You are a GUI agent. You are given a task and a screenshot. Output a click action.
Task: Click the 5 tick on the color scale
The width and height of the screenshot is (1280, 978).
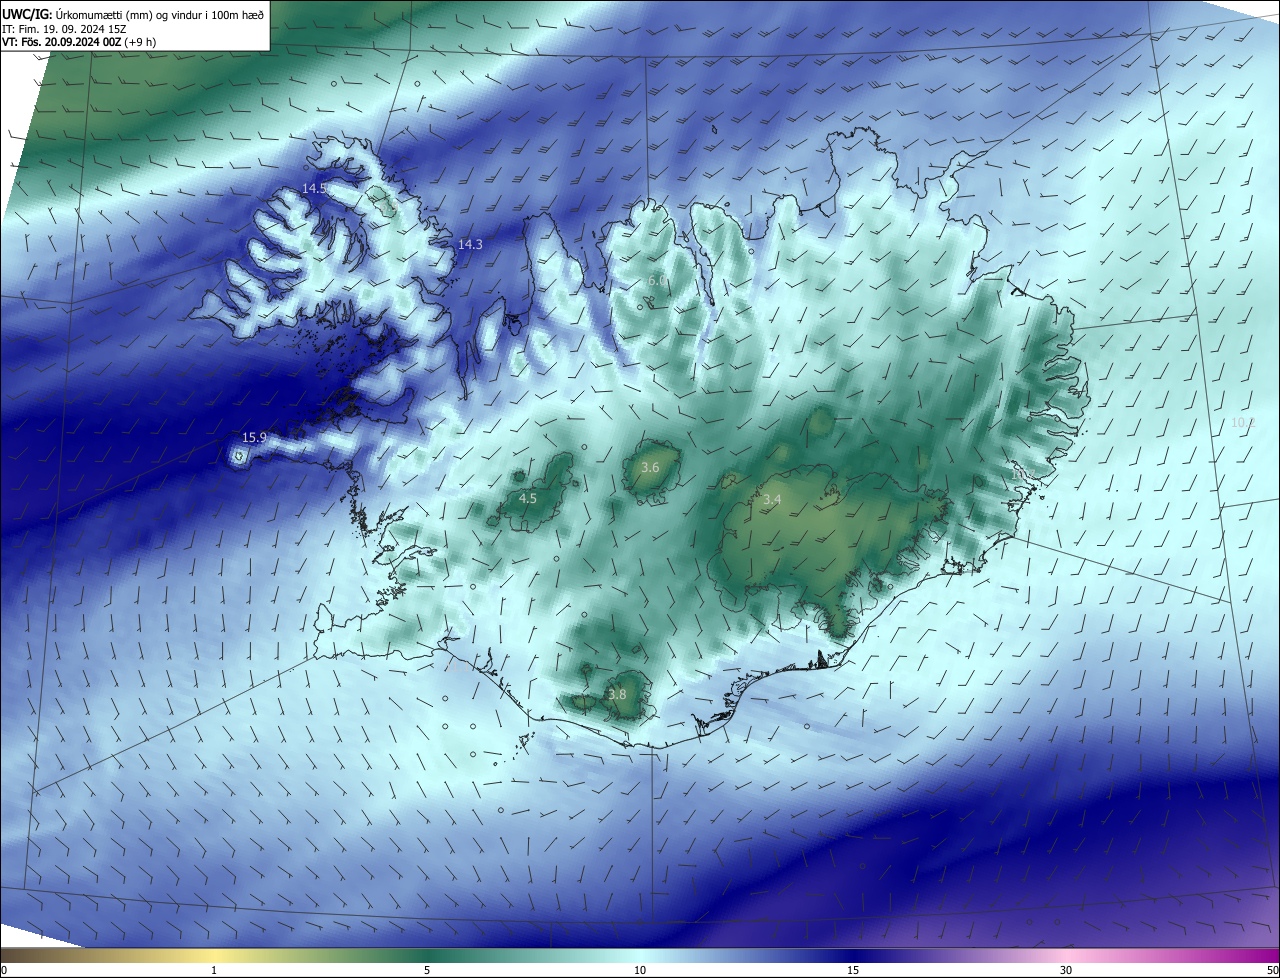tap(427, 970)
